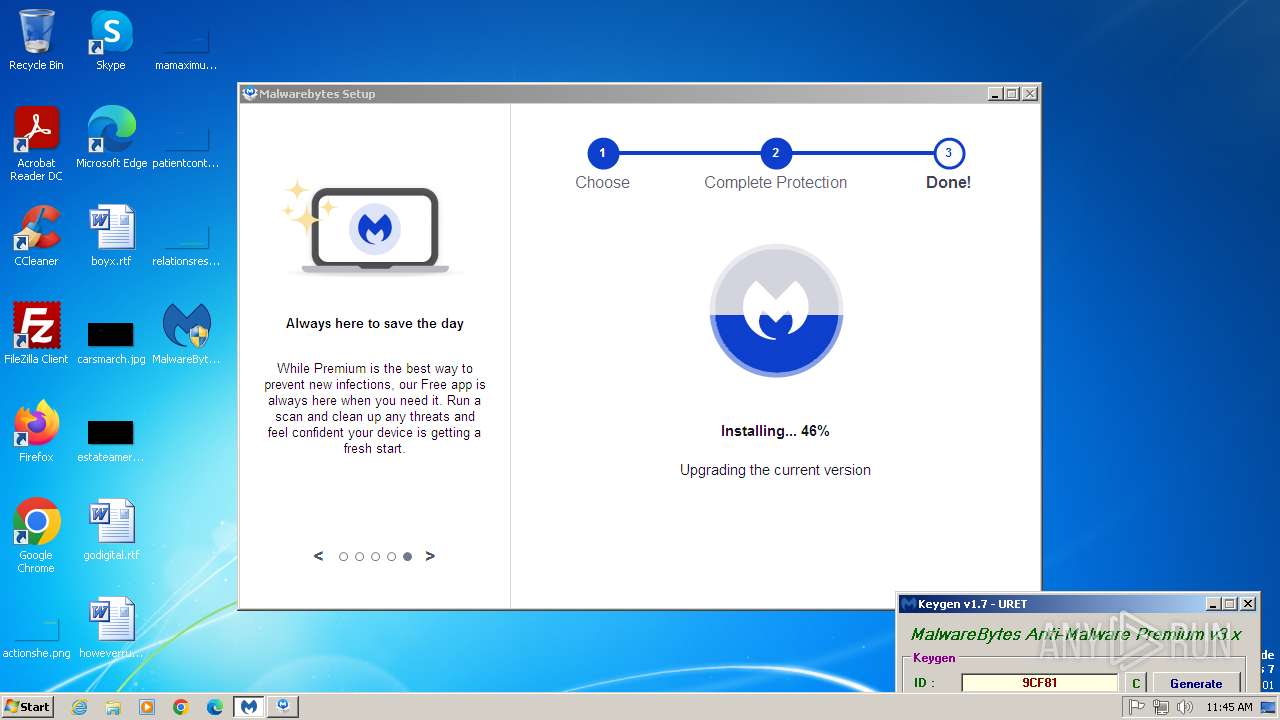Click the Generate button in Keygen
The image size is (1280, 720).
pos(1196,683)
